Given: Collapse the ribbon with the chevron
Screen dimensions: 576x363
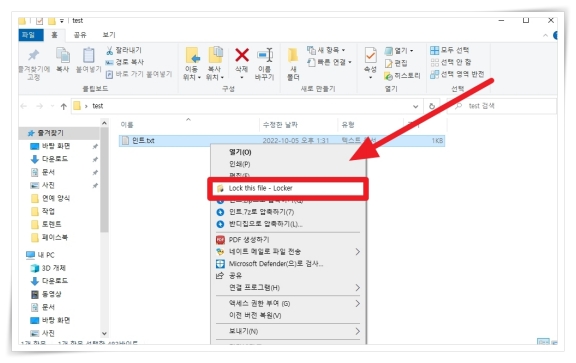Looking at the screenshot, I should click(x=545, y=35).
